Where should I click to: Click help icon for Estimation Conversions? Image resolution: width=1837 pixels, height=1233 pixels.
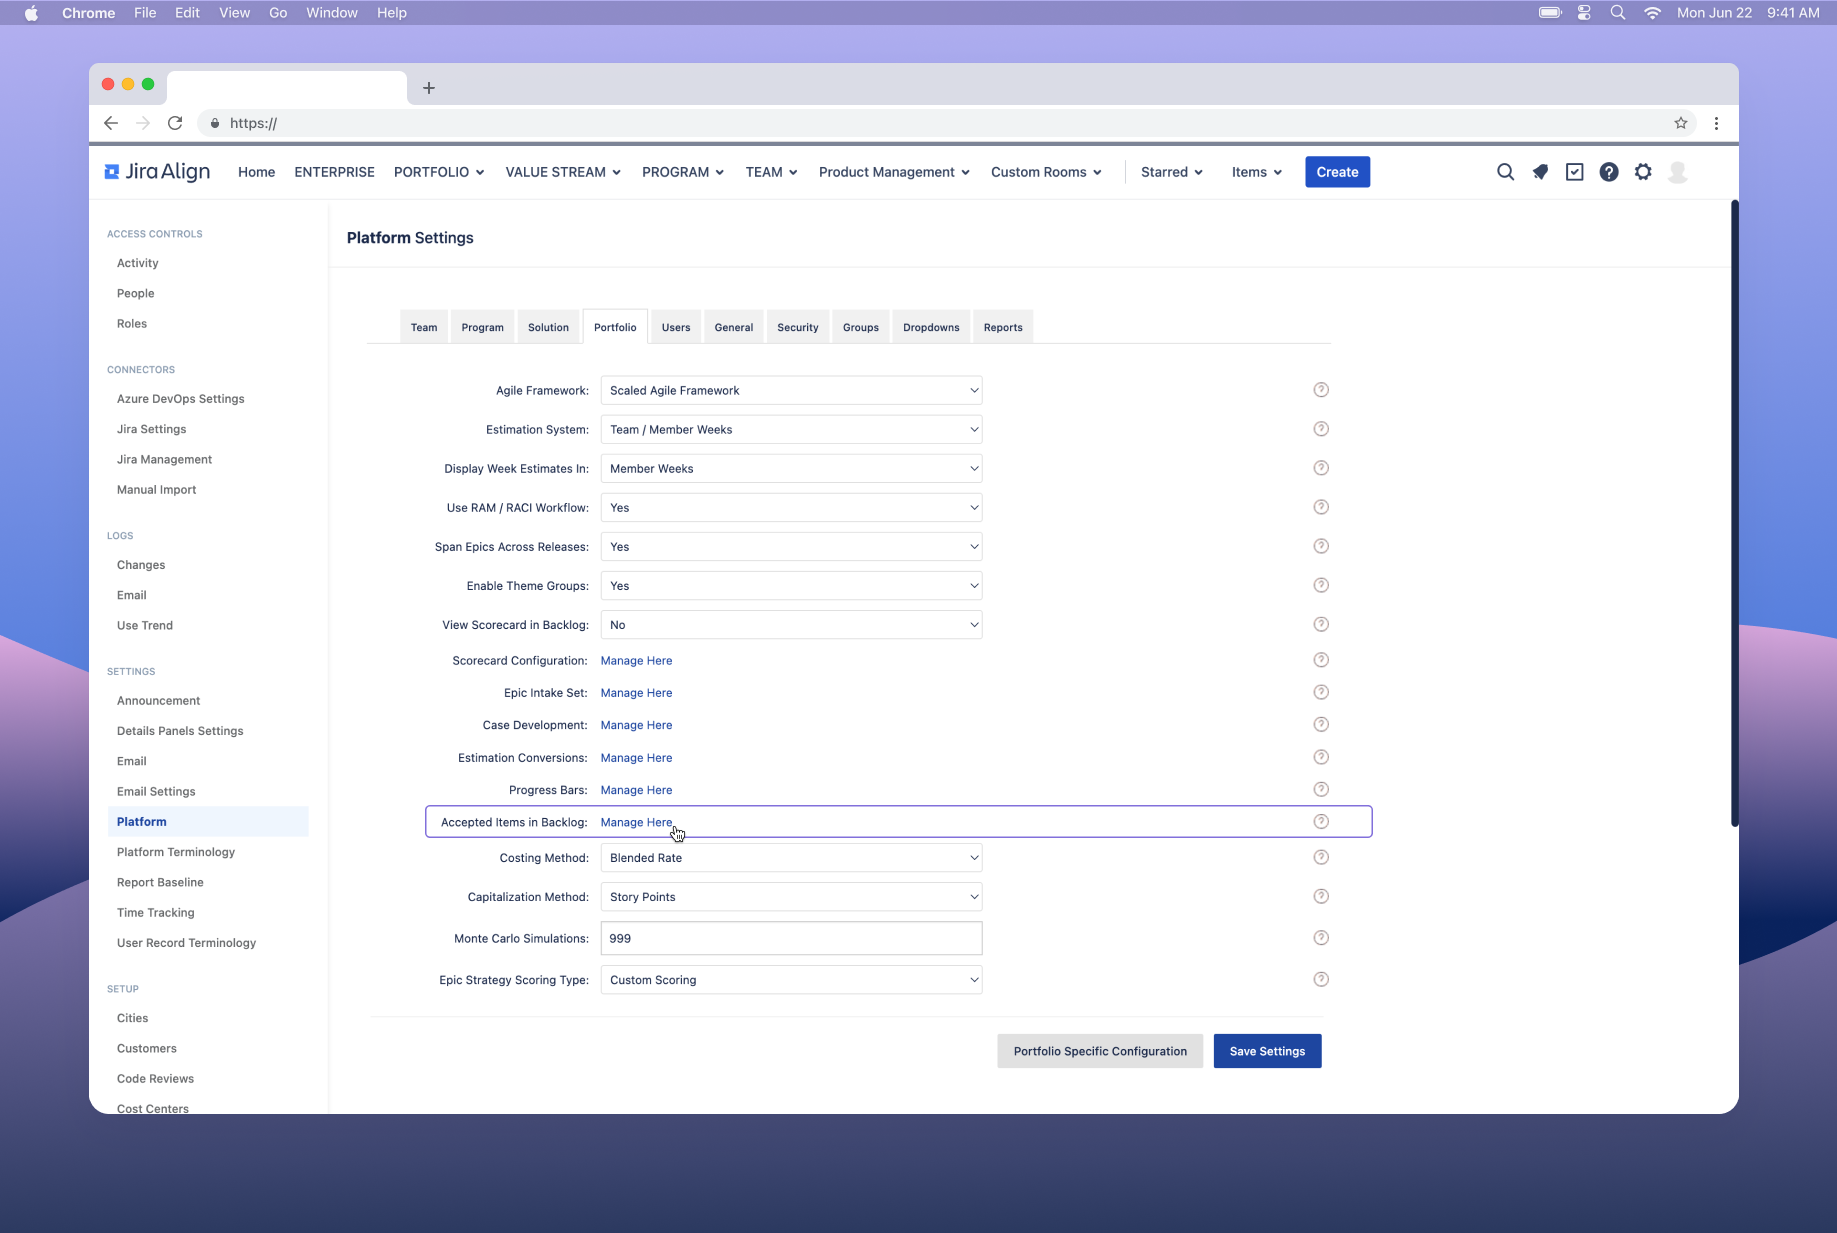[x=1321, y=757]
